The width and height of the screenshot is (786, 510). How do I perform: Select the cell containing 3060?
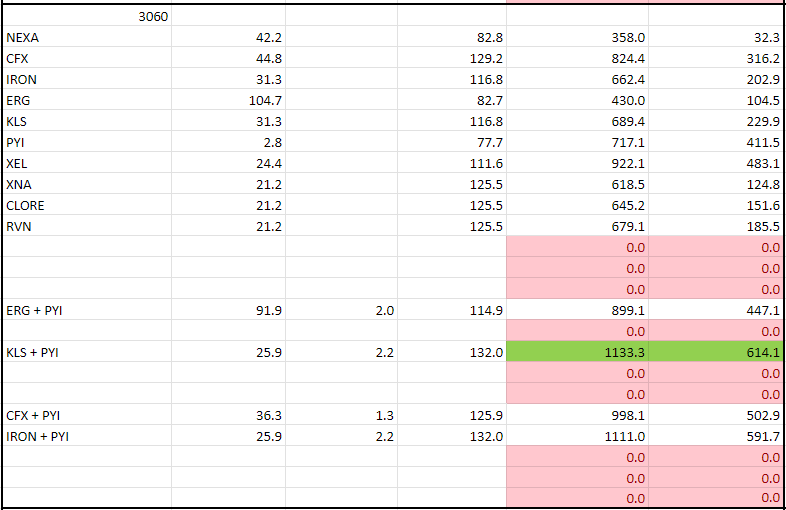click(x=87, y=16)
